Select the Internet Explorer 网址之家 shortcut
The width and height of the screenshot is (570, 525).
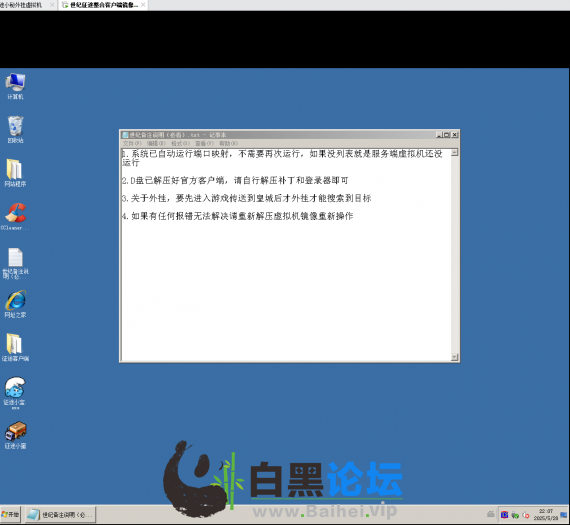[15, 304]
